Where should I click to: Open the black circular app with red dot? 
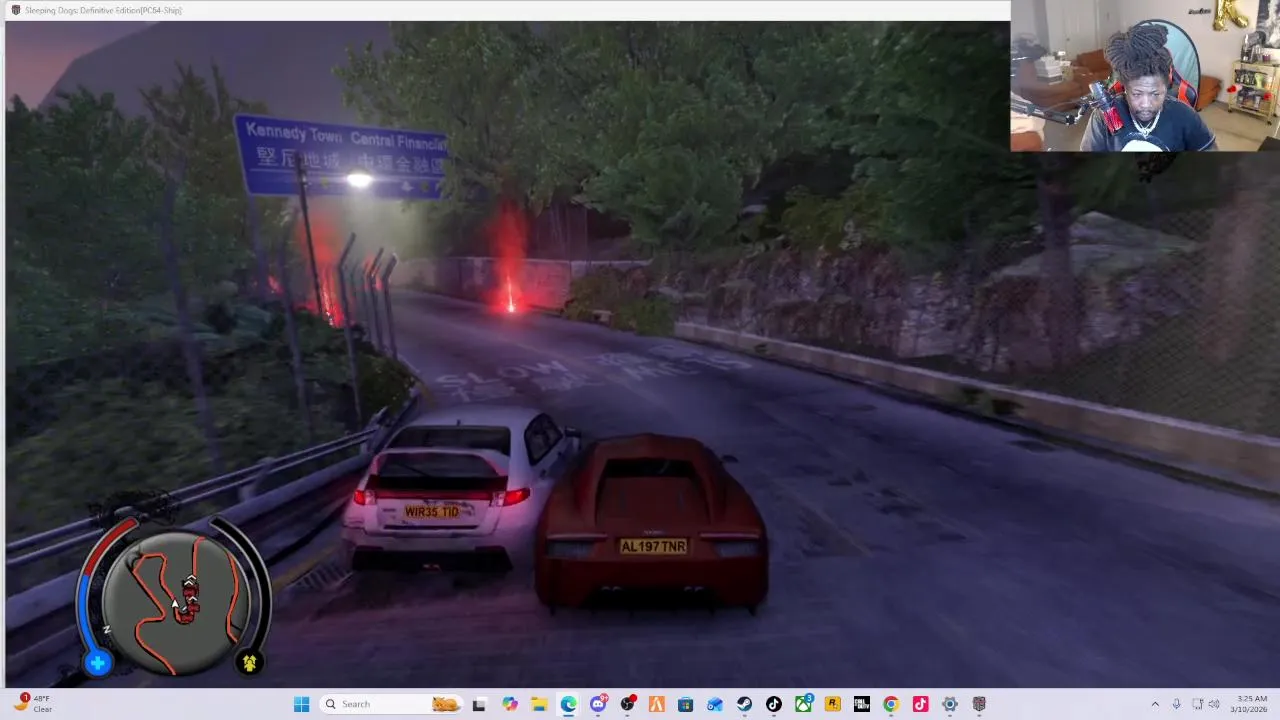point(627,704)
